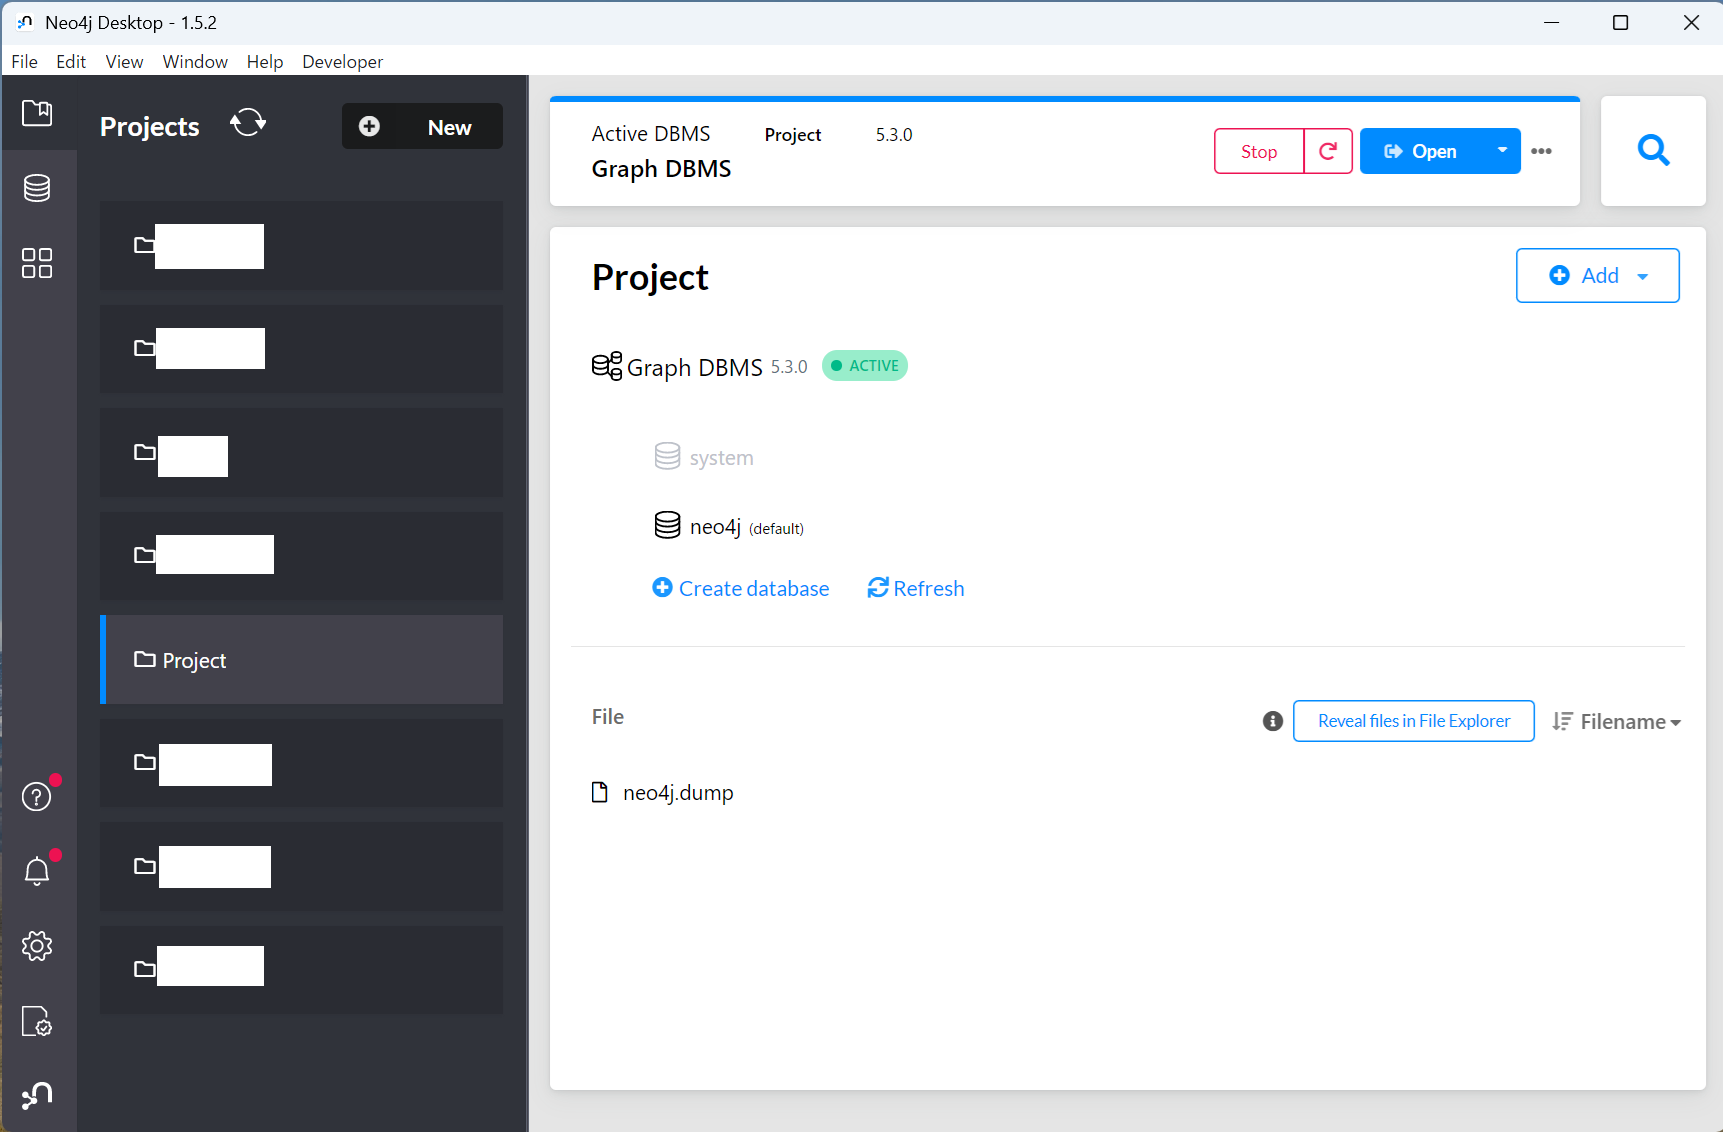This screenshot has width=1723, height=1132.
Task: Open the Settings gear
Action: [x=37, y=946]
